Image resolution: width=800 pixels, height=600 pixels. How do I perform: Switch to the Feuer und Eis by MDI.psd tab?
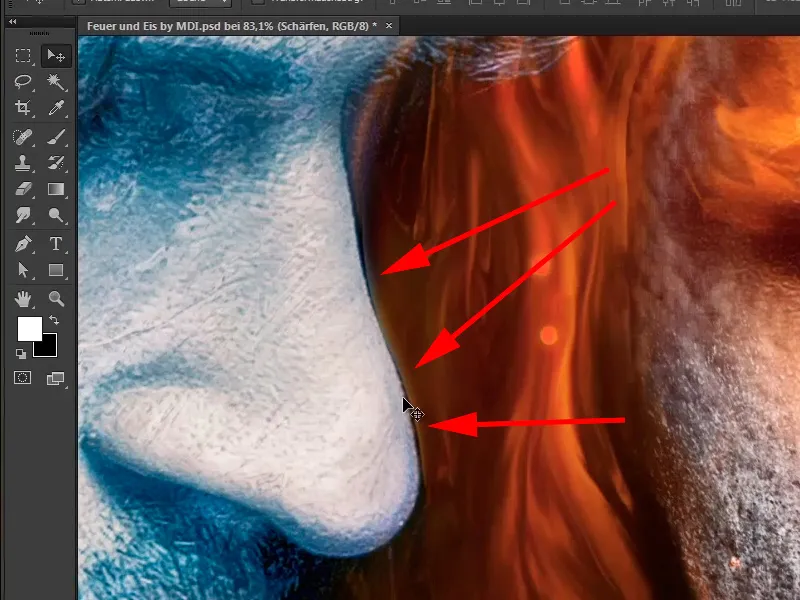point(232,26)
